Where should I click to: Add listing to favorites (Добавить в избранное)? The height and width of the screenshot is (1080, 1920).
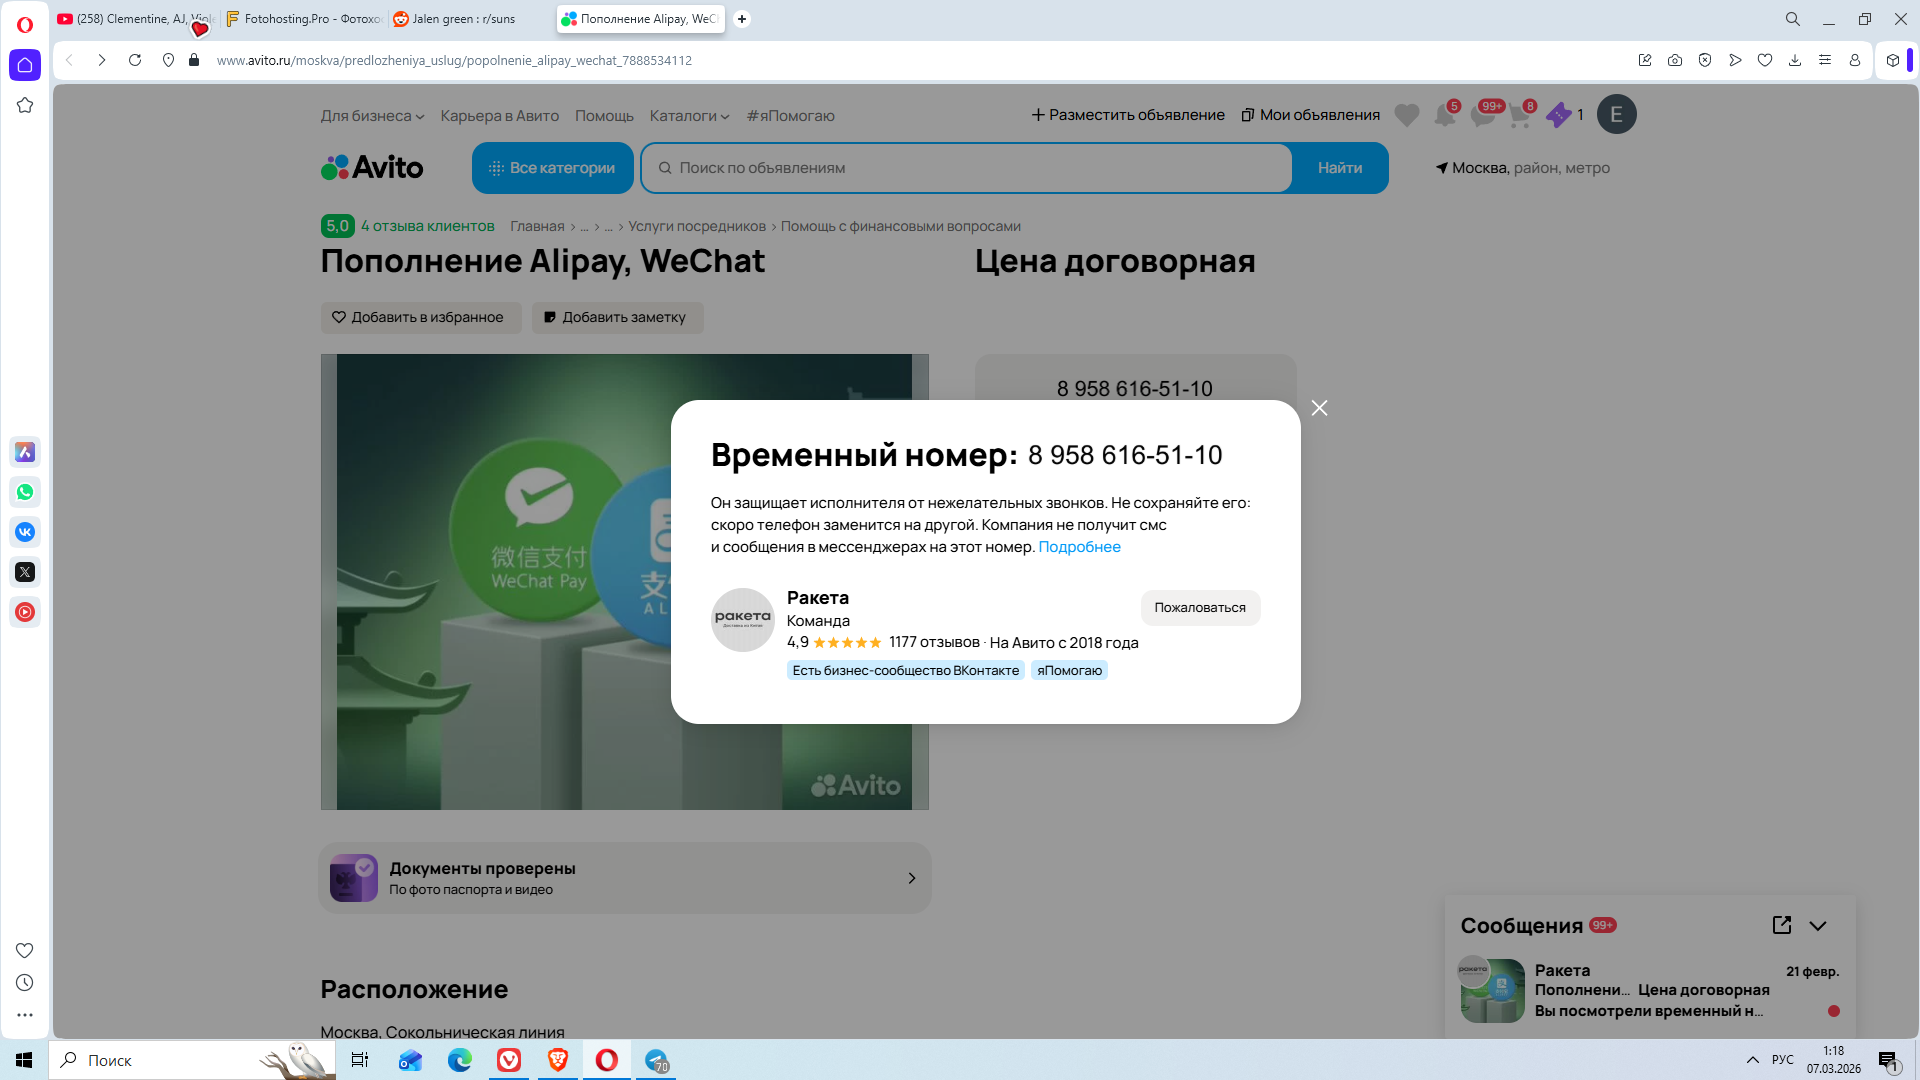(x=420, y=317)
